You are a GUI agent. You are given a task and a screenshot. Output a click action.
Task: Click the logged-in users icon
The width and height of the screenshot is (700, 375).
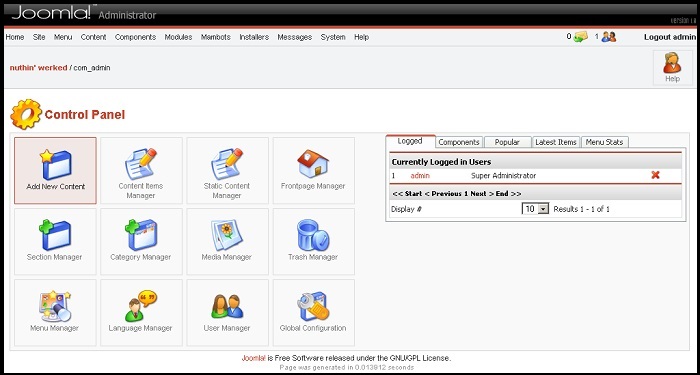pos(608,37)
